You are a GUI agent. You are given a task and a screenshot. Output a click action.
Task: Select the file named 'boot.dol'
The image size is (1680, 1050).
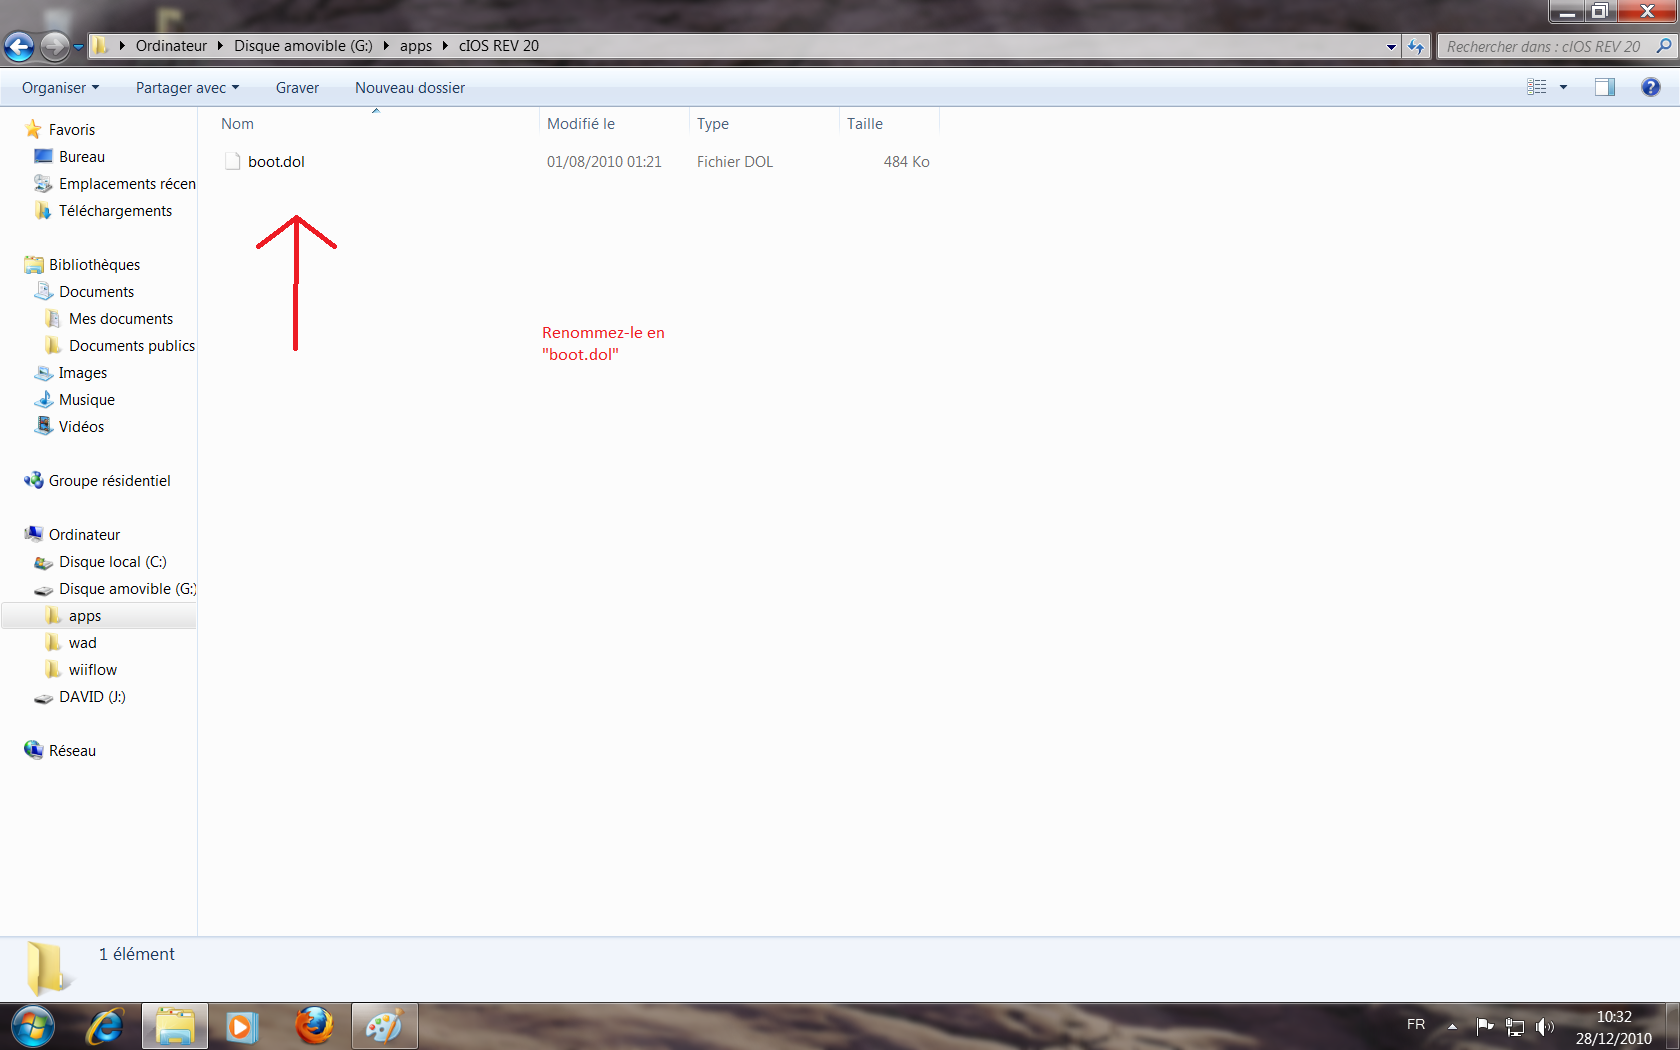(x=276, y=162)
